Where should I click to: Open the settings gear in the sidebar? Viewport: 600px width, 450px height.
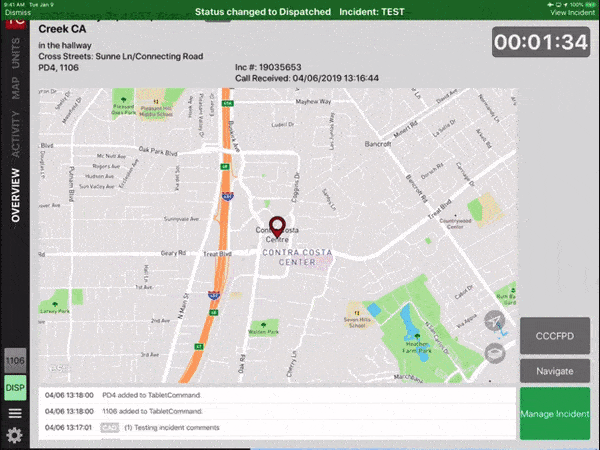coord(14,435)
